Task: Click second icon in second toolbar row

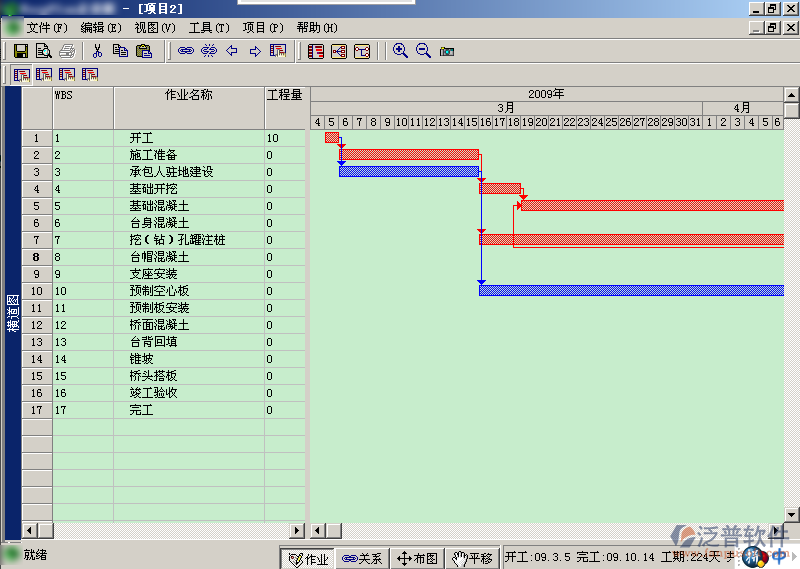Action: 44,75
